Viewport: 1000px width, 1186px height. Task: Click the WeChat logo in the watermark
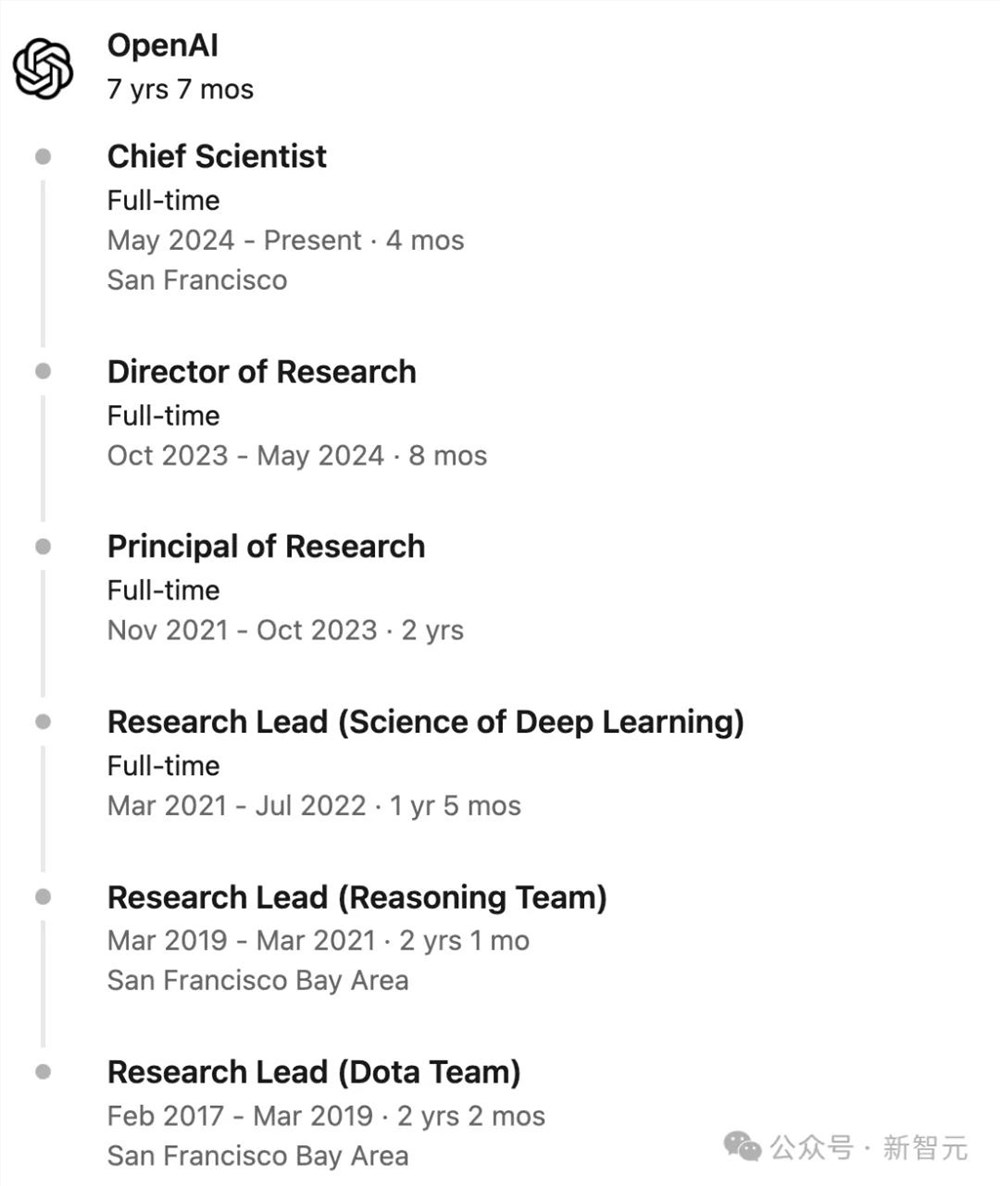[x=743, y=1147]
